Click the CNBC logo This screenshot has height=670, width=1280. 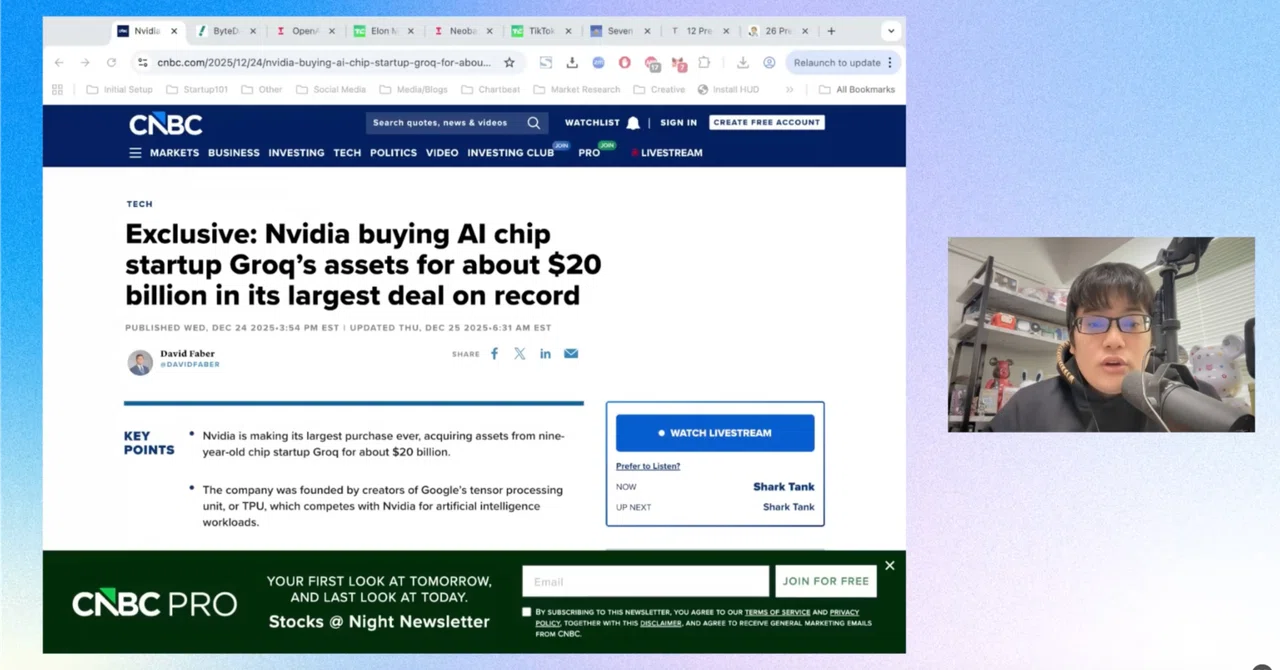click(x=165, y=124)
